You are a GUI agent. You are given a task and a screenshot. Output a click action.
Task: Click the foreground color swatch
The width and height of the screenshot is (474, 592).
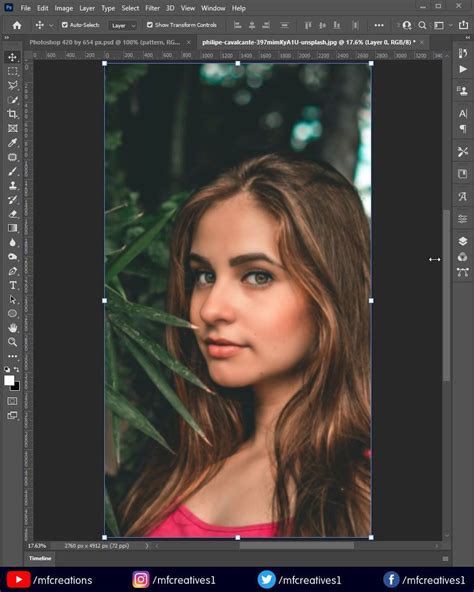tap(9, 380)
